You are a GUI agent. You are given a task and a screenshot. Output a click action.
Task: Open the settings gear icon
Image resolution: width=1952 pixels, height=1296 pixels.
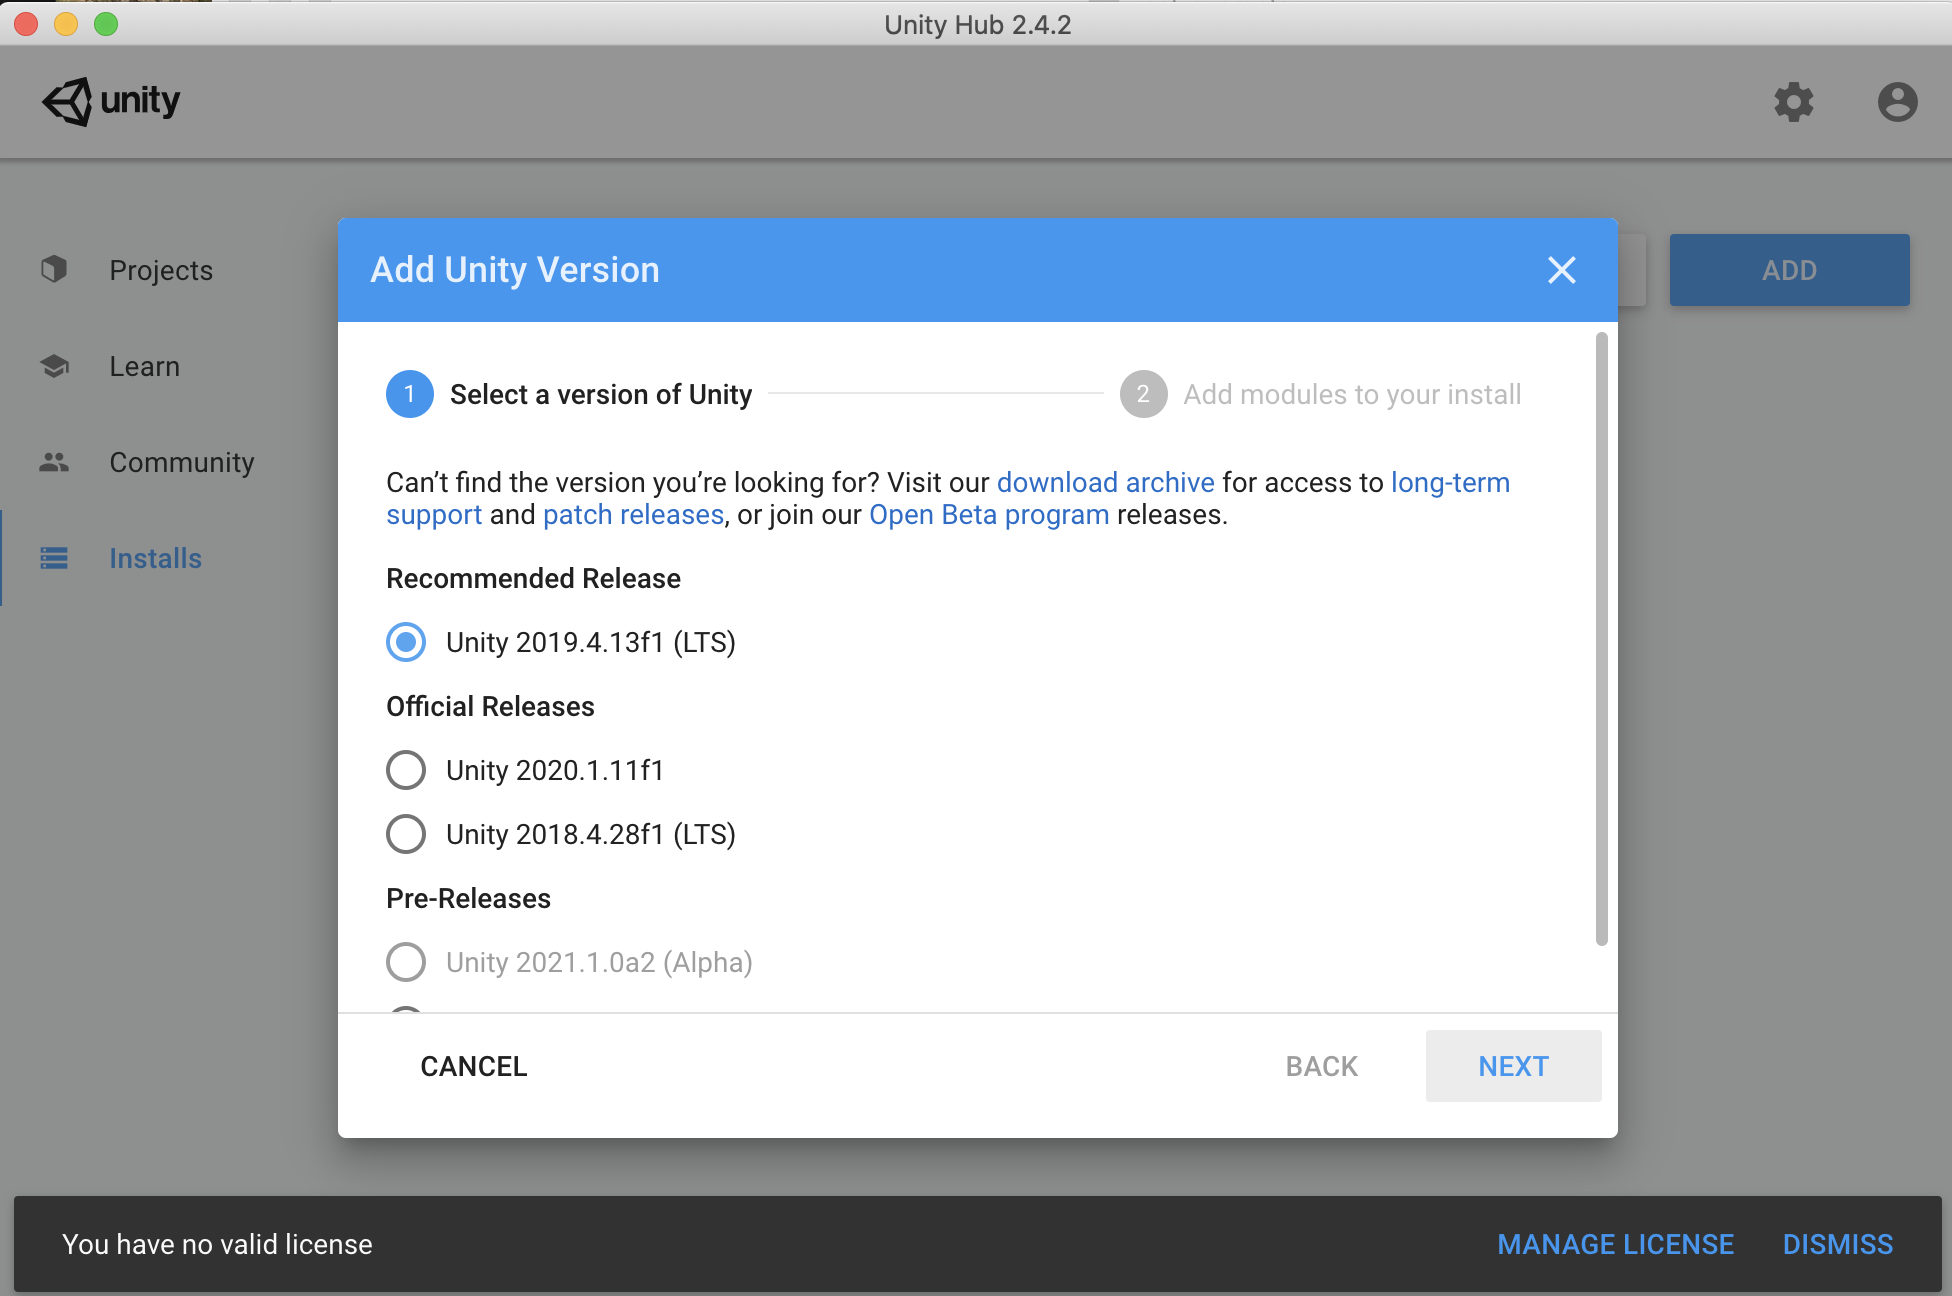click(x=1793, y=102)
